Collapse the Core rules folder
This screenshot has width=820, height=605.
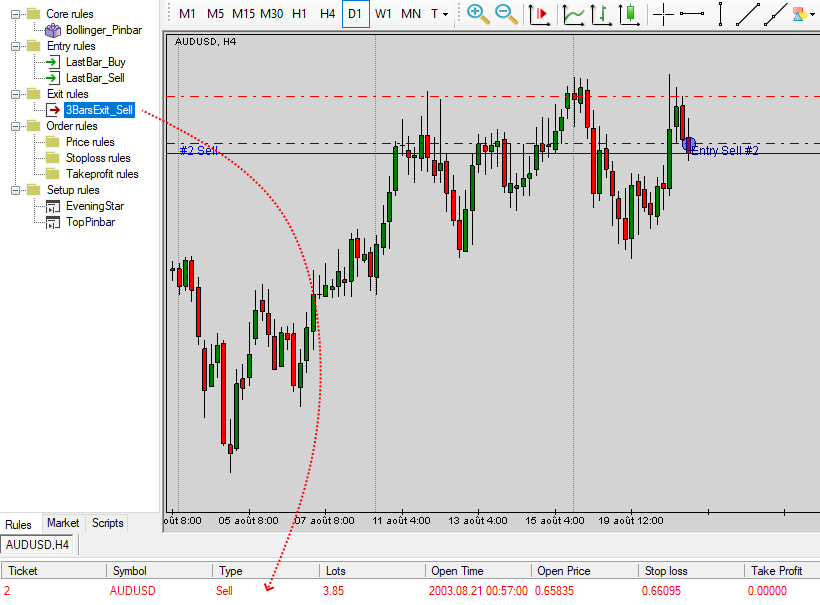[15, 14]
